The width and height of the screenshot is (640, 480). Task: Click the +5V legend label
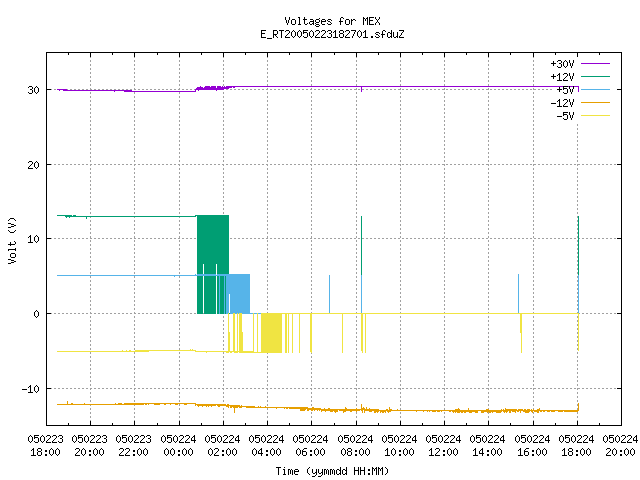point(565,90)
